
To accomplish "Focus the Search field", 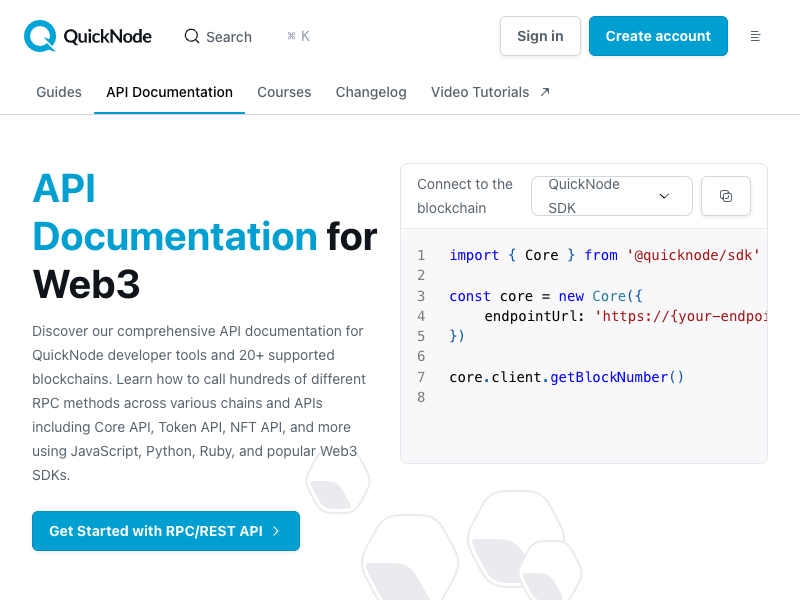I will point(247,36).
